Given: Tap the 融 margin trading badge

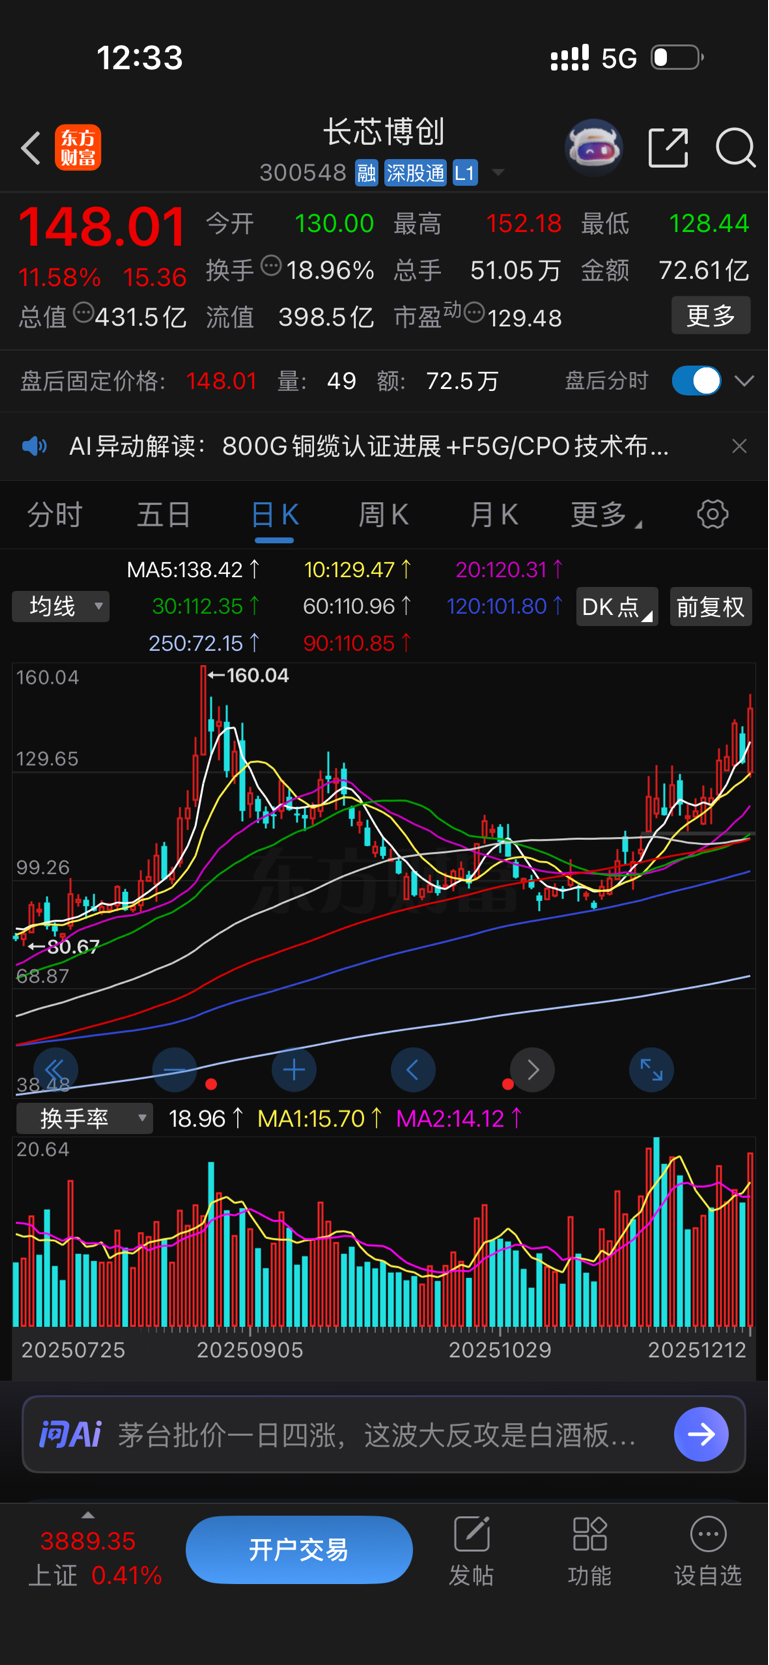Looking at the screenshot, I should pyautogui.click(x=366, y=173).
